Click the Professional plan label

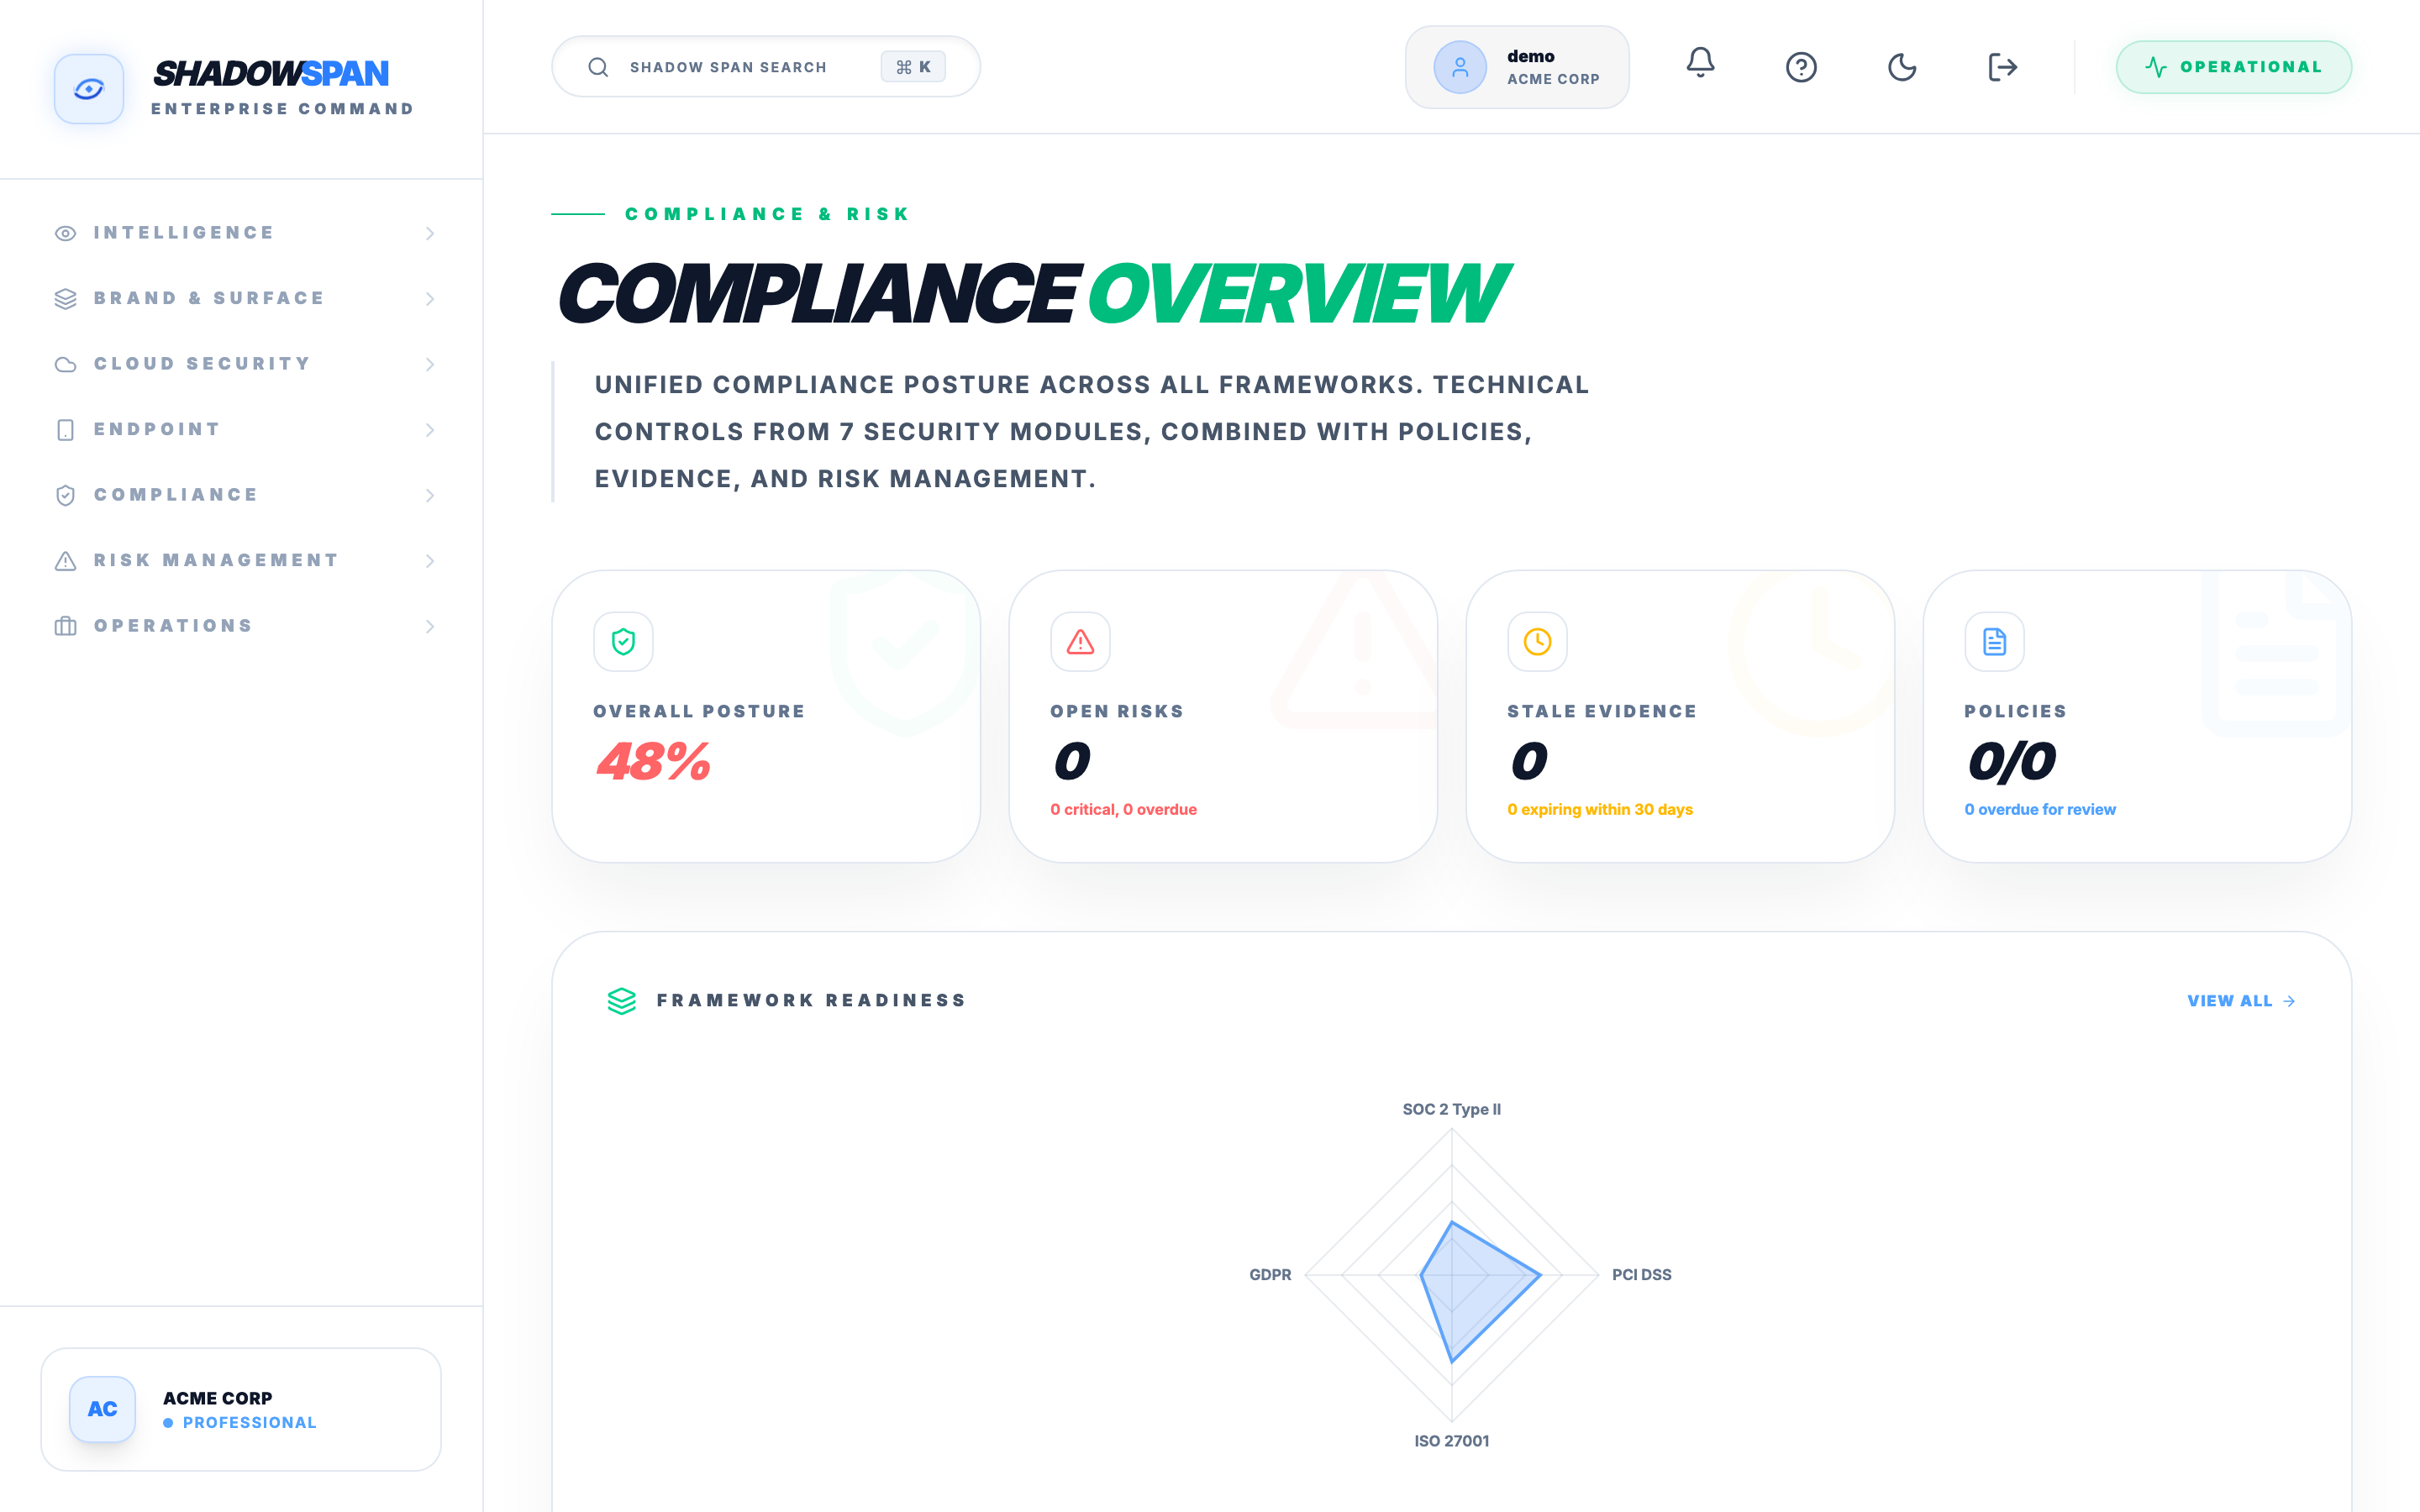249,1422
